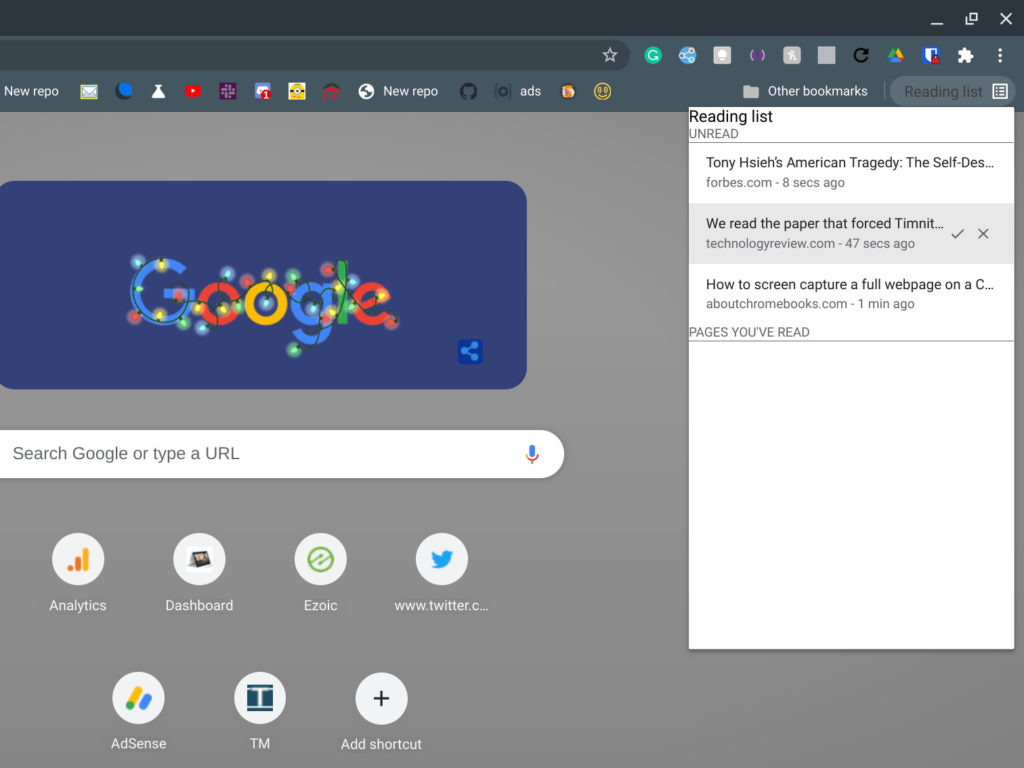This screenshot has width=1024, height=768.
Task: Open Chrome's three-dot menu
Action: point(1000,55)
